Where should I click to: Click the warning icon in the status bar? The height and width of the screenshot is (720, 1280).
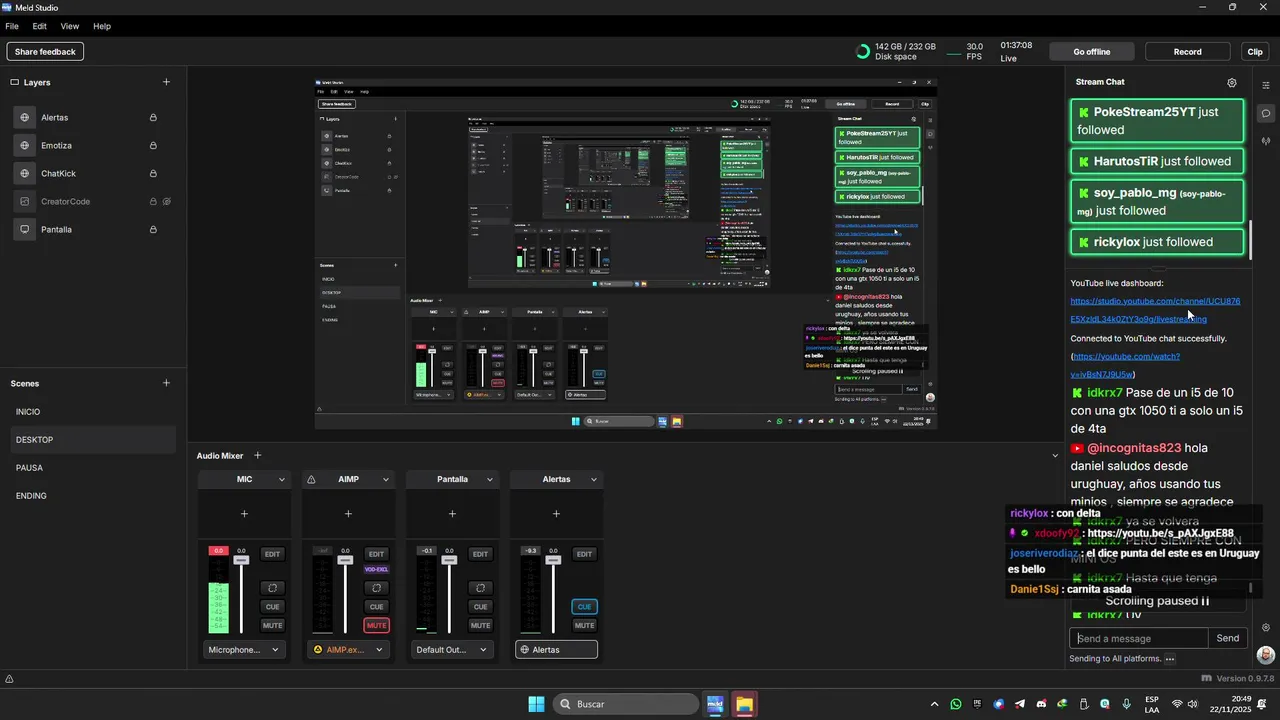point(9,679)
